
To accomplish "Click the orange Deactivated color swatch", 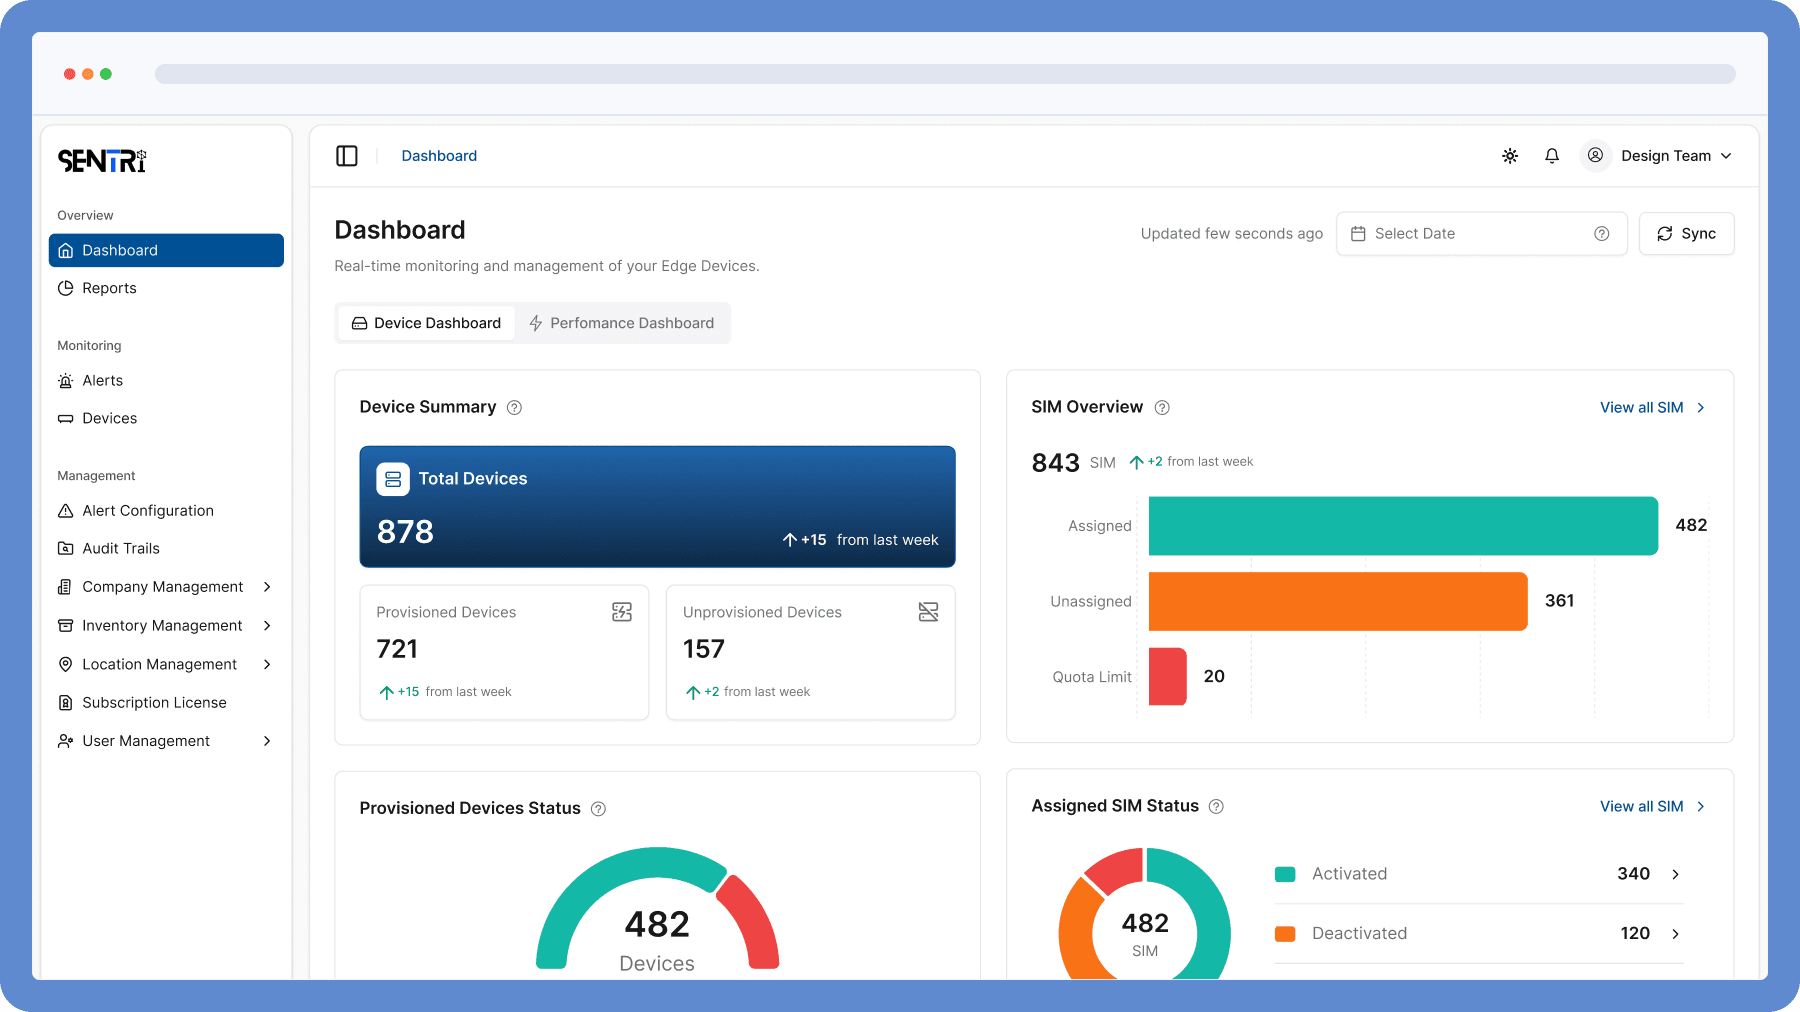I will (x=1285, y=934).
